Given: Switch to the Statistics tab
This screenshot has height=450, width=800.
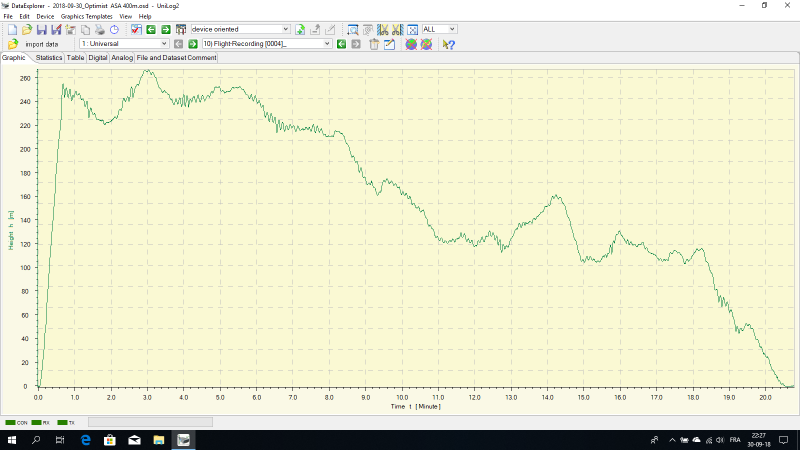Looking at the screenshot, I should pos(47,58).
